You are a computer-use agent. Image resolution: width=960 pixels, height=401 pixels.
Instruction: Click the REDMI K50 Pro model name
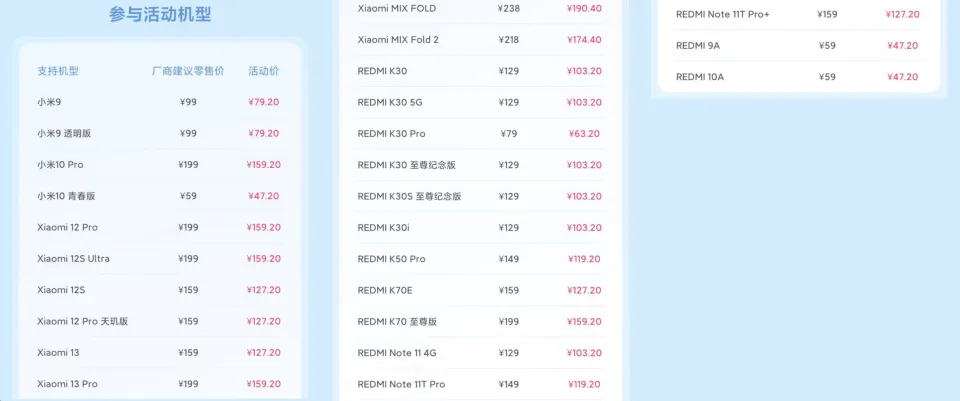click(x=391, y=259)
